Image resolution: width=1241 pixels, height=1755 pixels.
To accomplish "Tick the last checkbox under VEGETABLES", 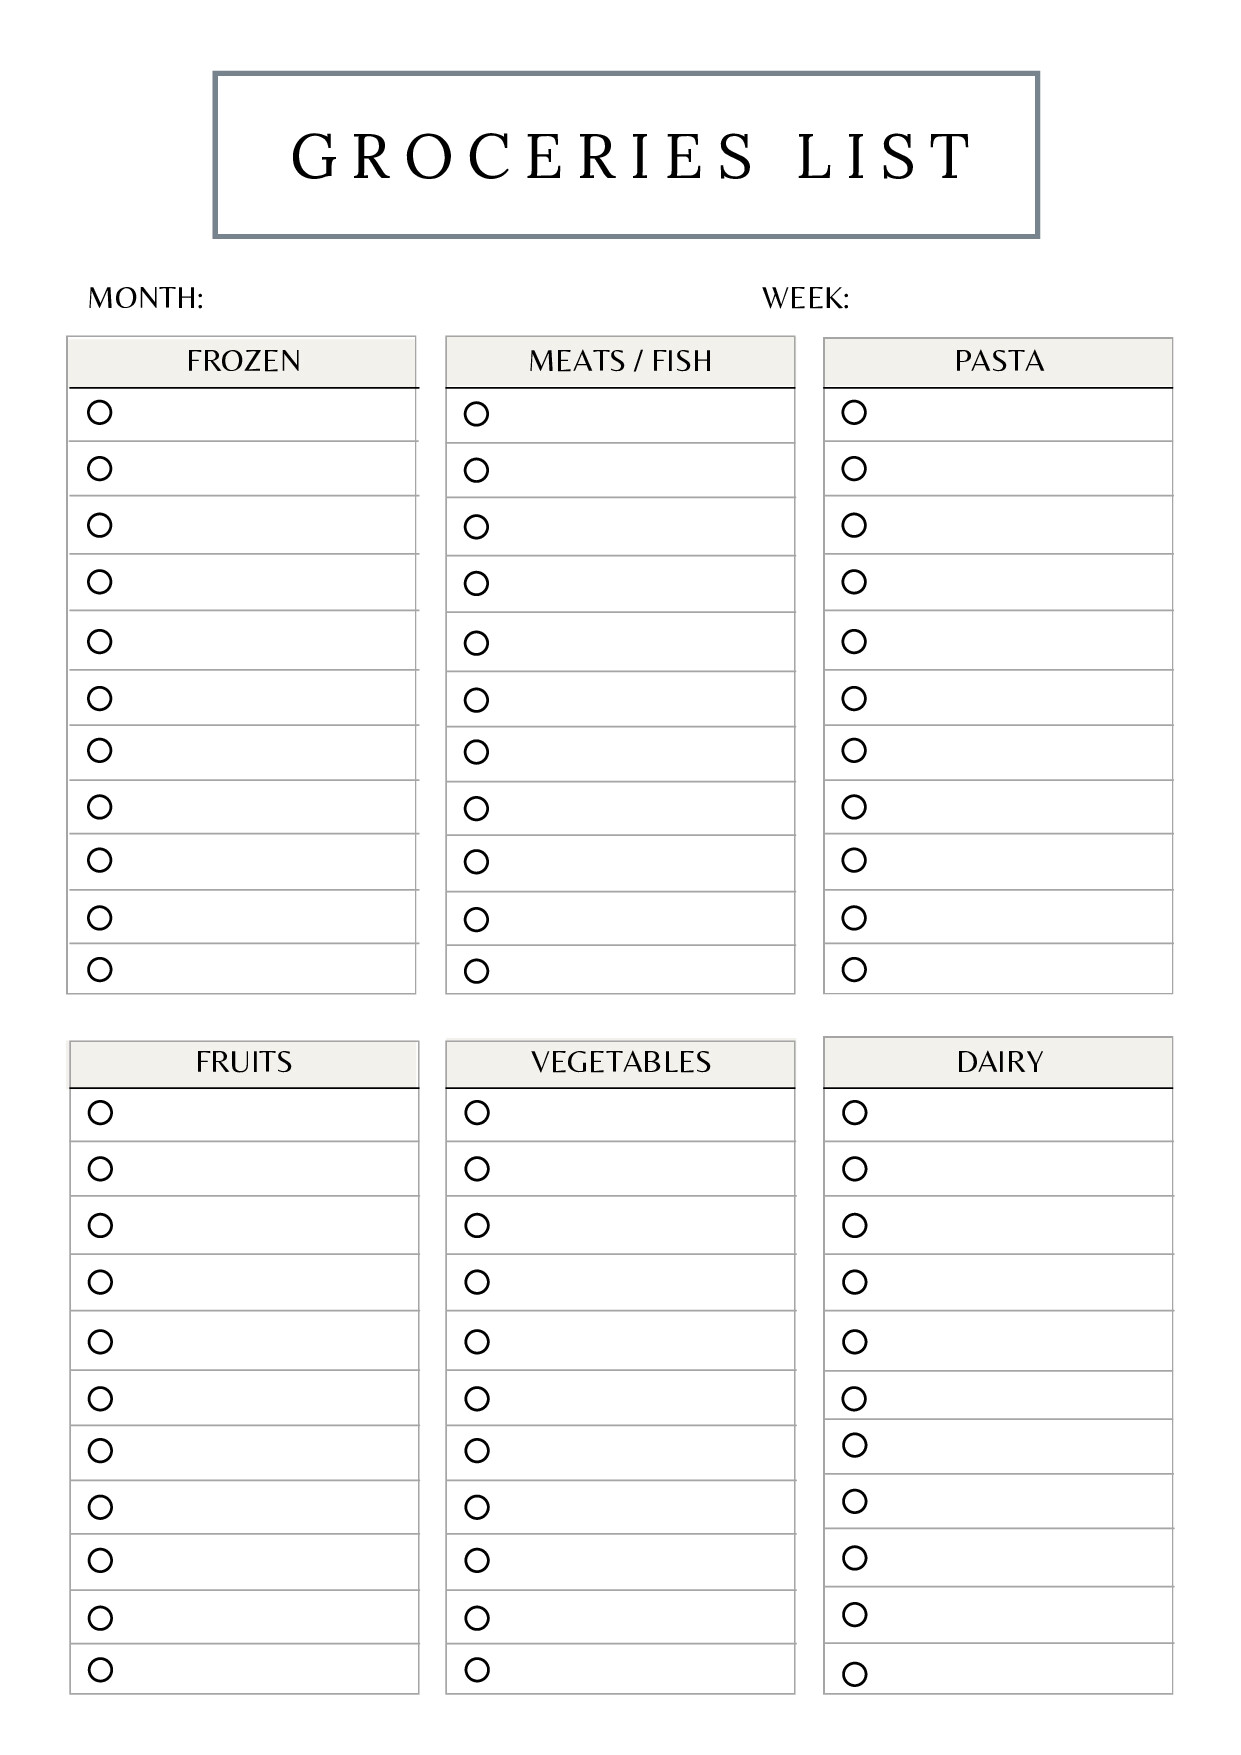I will coord(478,1669).
